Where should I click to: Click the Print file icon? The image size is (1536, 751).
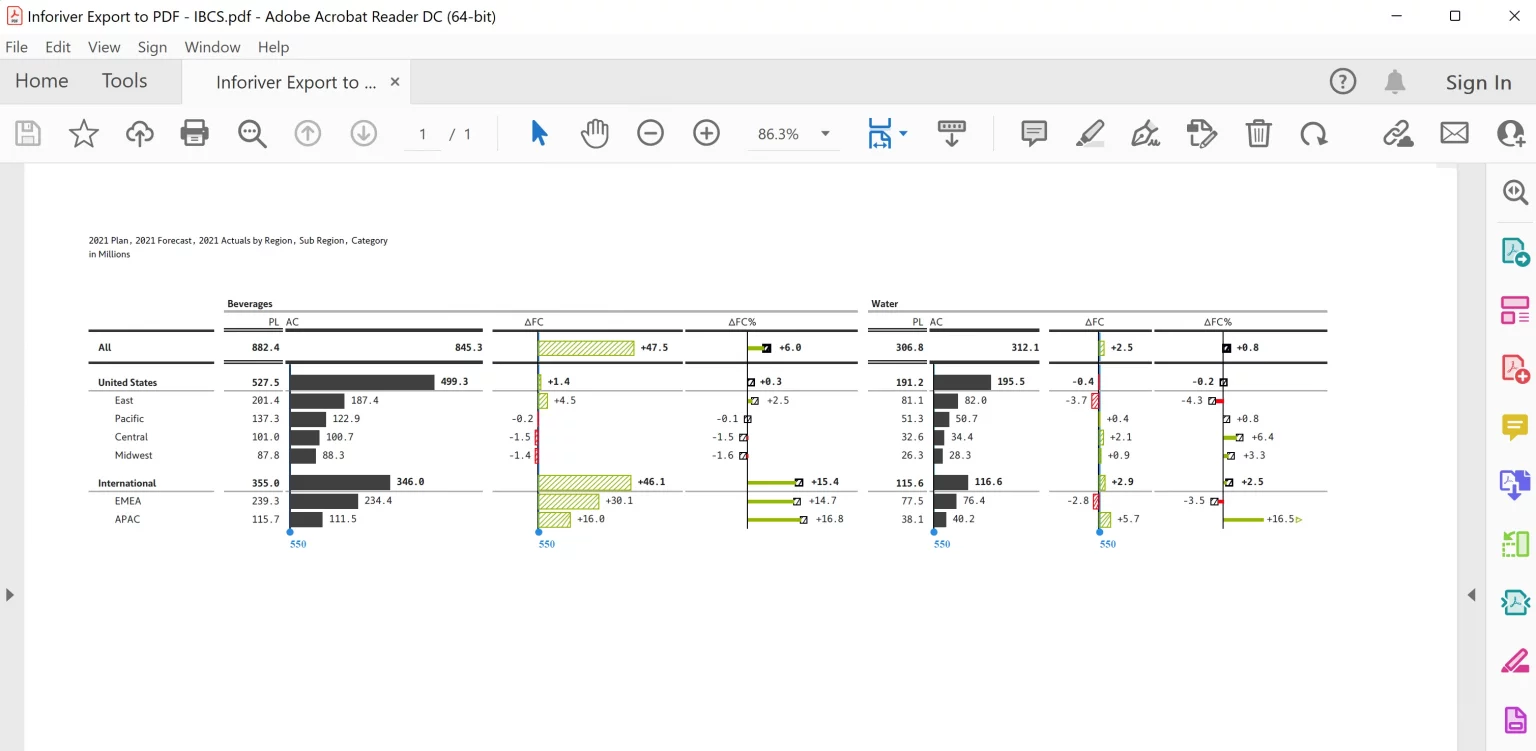point(194,133)
